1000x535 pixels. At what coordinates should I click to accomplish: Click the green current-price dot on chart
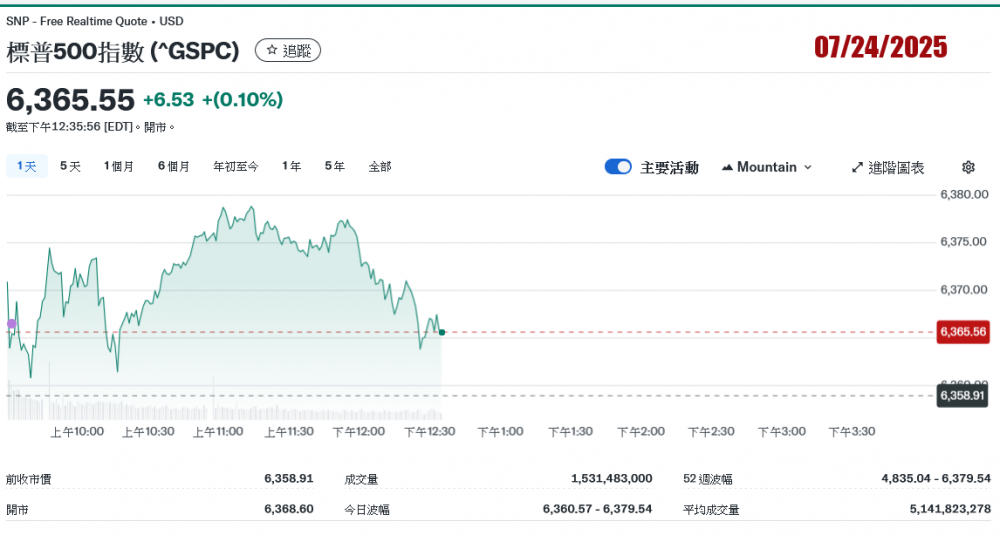click(x=442, y=332)
